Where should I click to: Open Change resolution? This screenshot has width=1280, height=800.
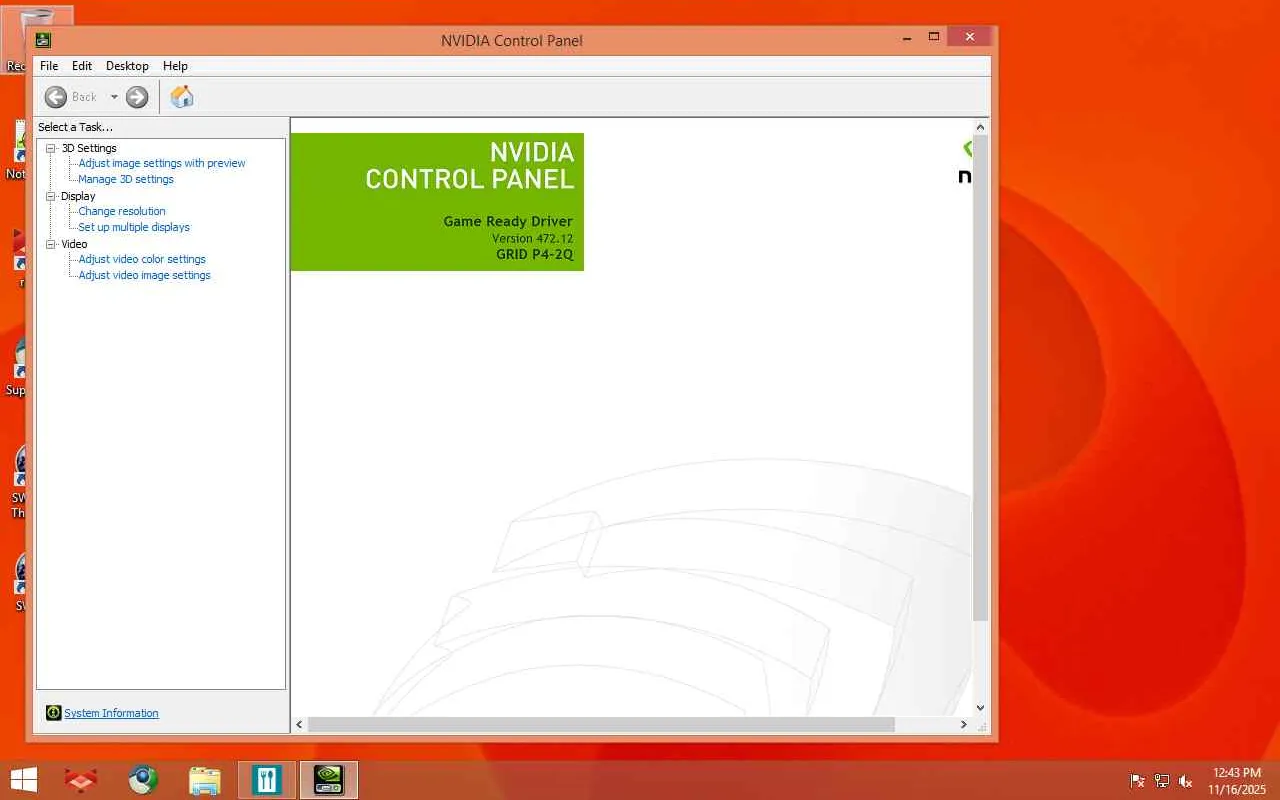coord(122,211)
